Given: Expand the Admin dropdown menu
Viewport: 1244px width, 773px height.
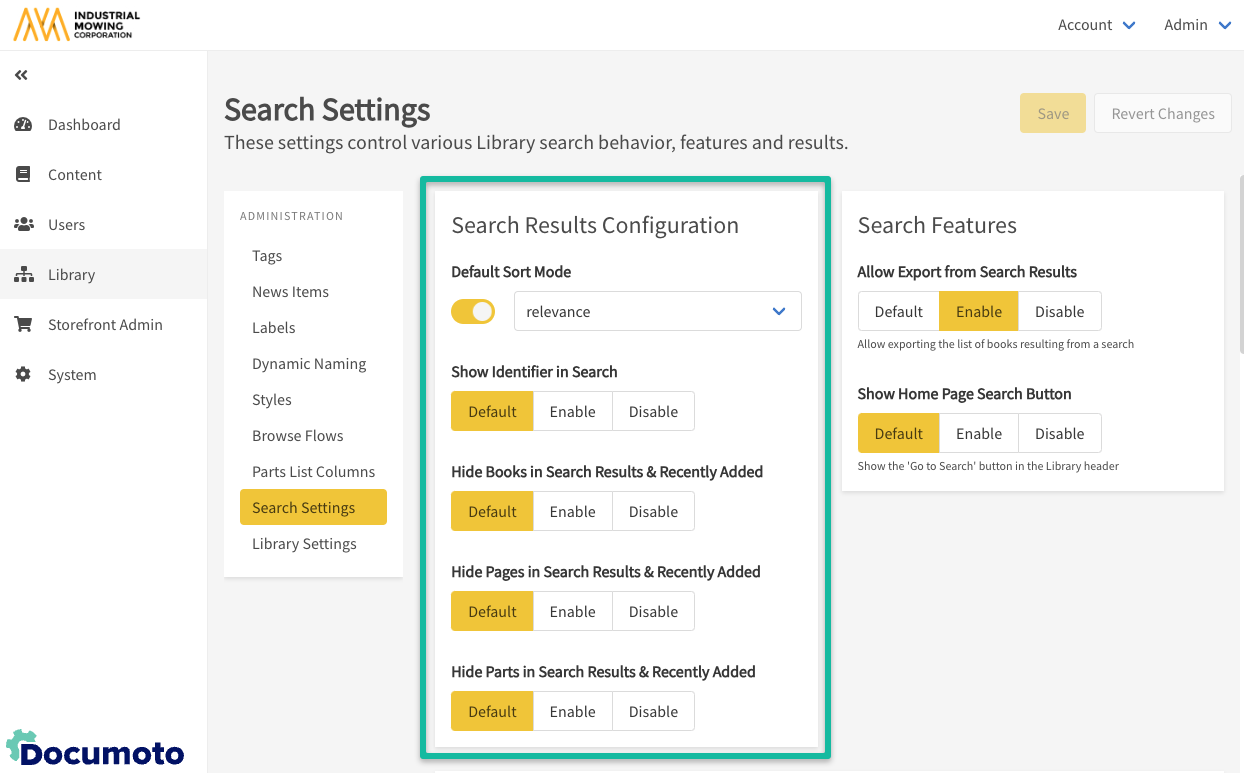Looking at the screenshot, I should coord(1197,25).
